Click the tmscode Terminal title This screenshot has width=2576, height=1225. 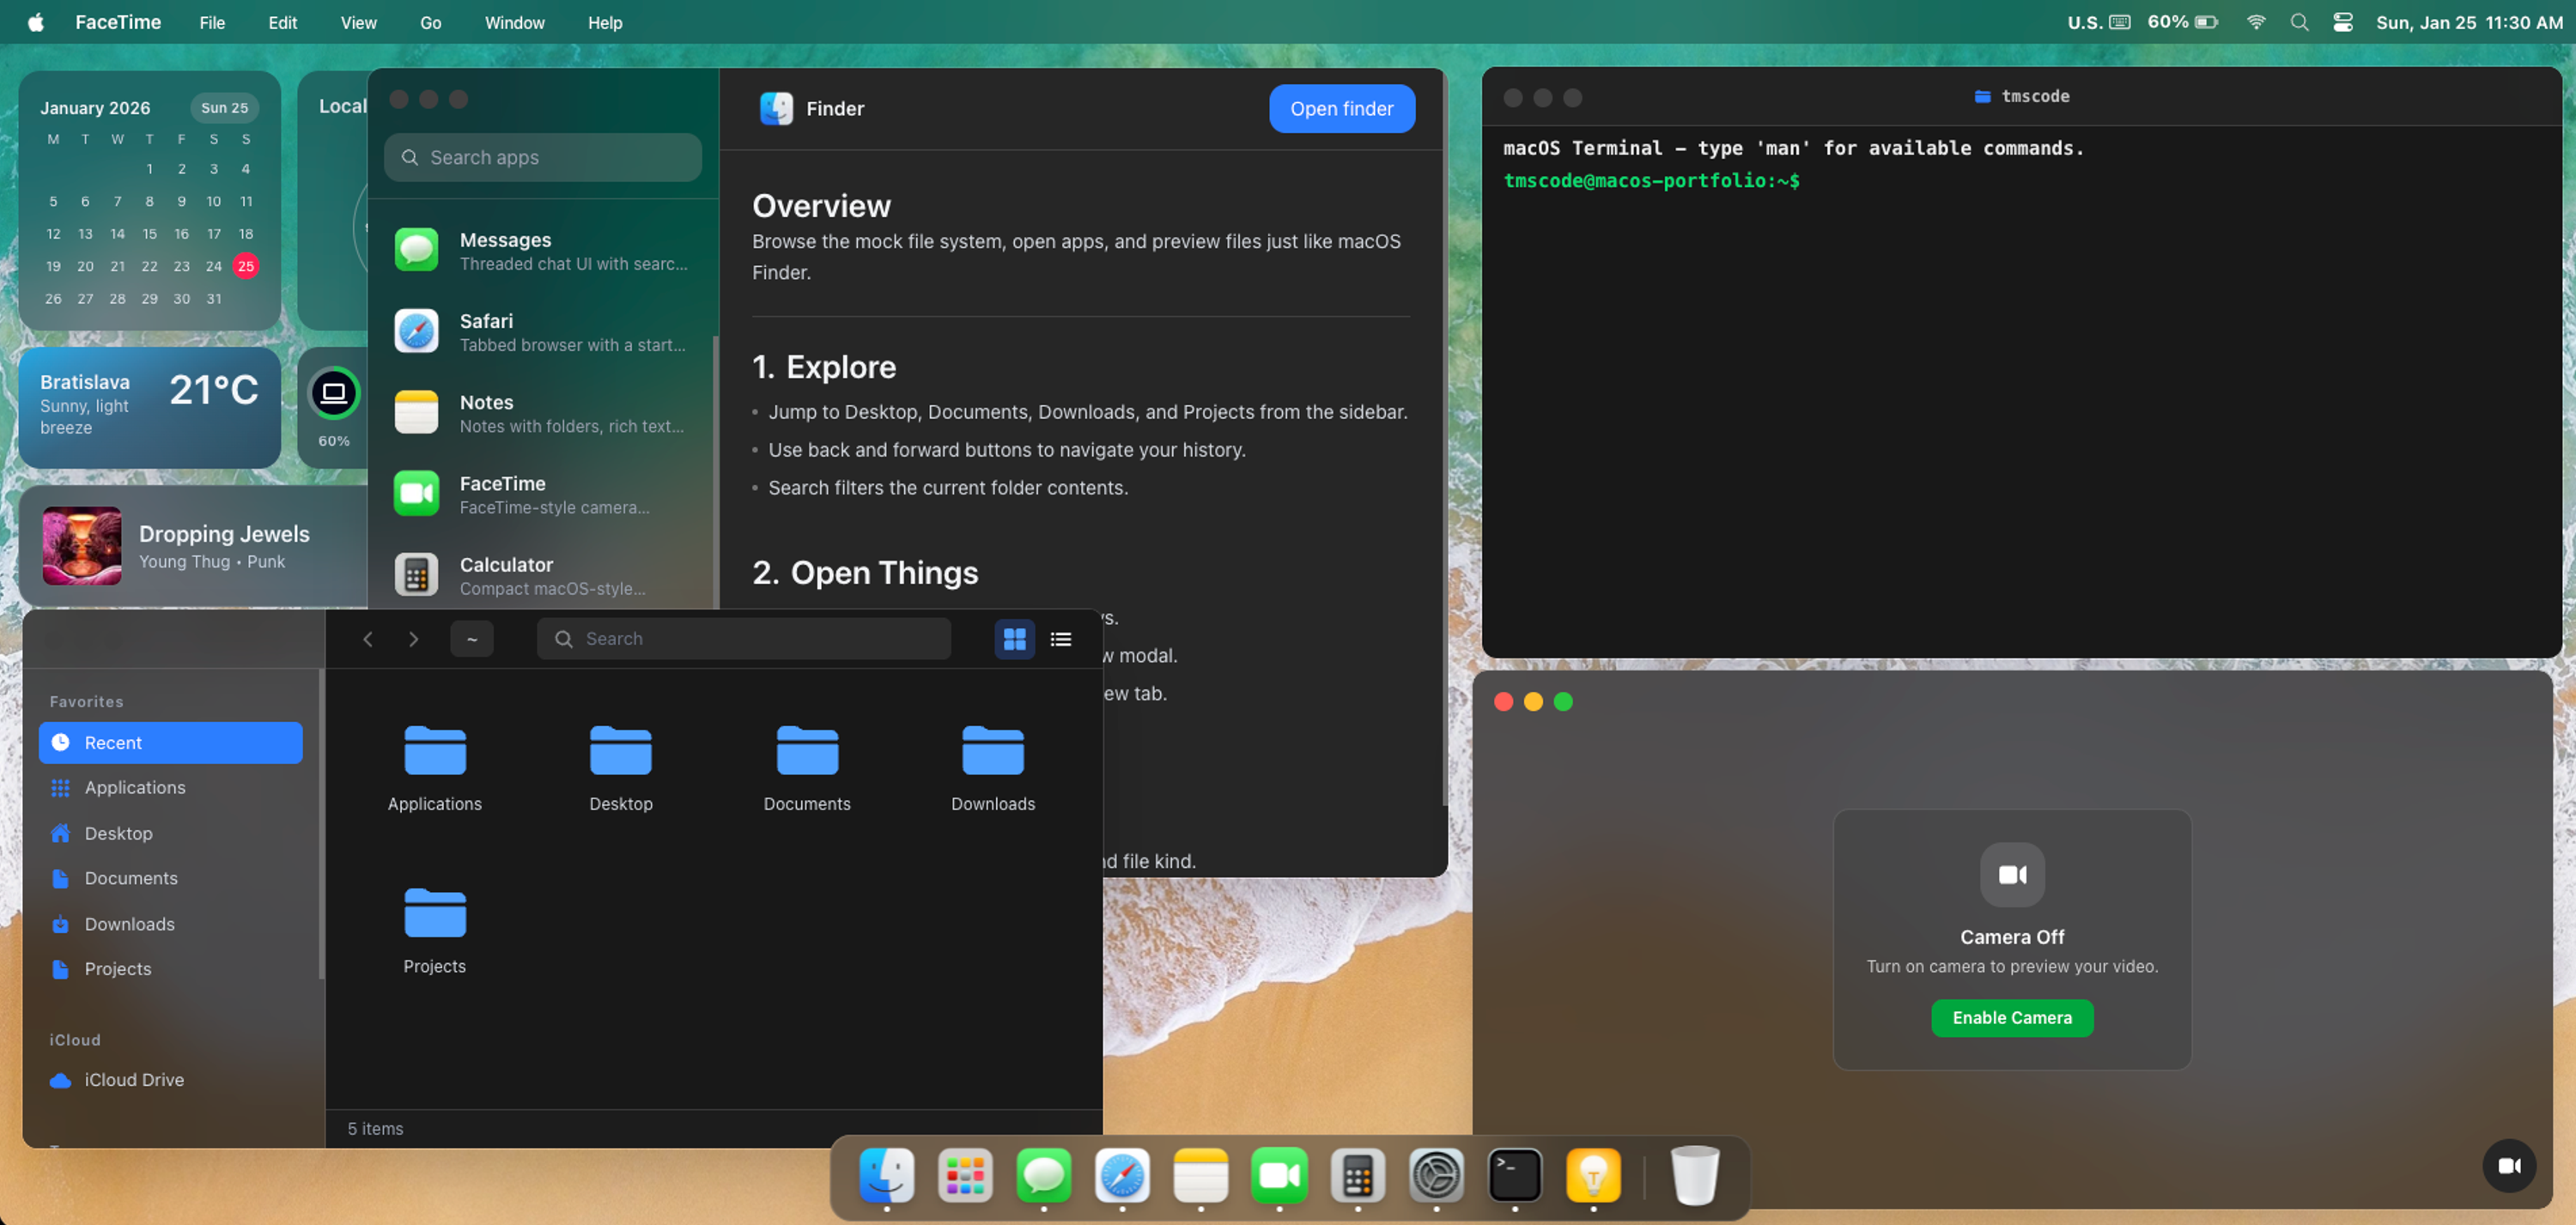click(2022, 96)
